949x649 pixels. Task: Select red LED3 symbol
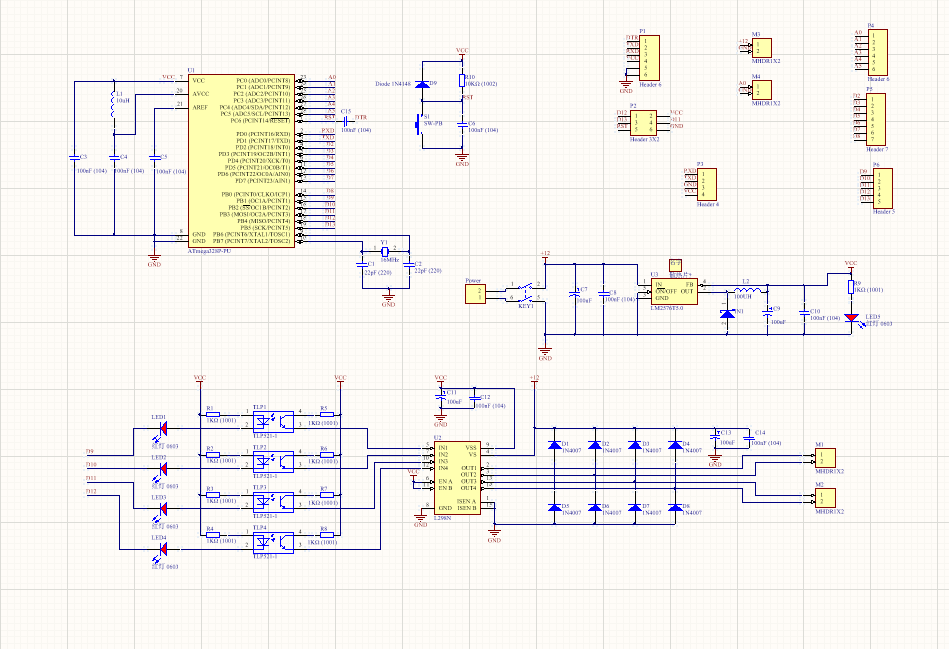162,509
